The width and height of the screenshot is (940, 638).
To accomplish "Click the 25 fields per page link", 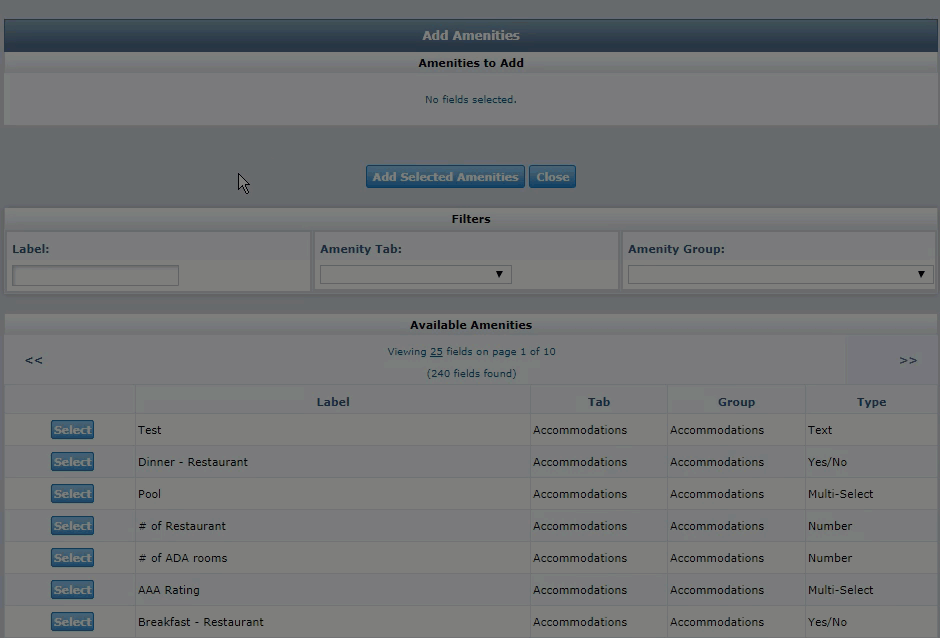I will pos(436,352).
